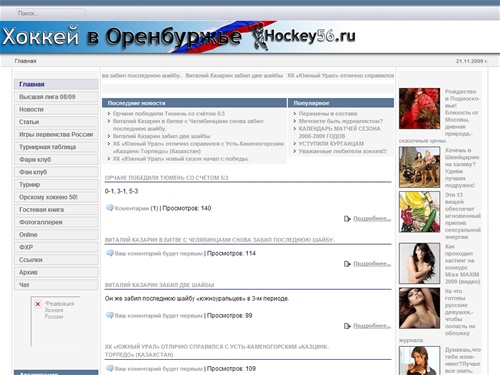The height and width of the screenshot is (375, 500).
Task: Click vegetables ad thumbnail
Action: coord(419,212)
